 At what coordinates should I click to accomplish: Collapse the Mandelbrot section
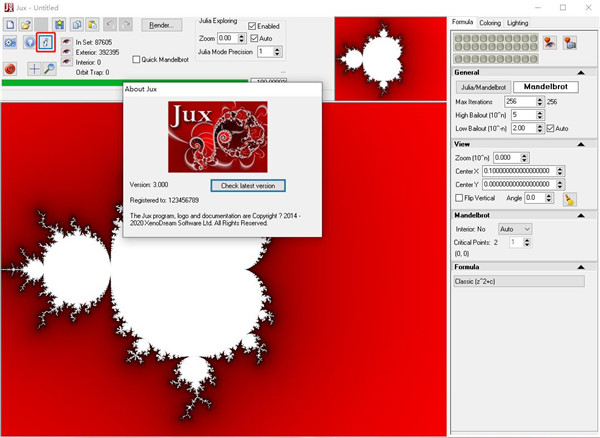[x=581, y=215]
